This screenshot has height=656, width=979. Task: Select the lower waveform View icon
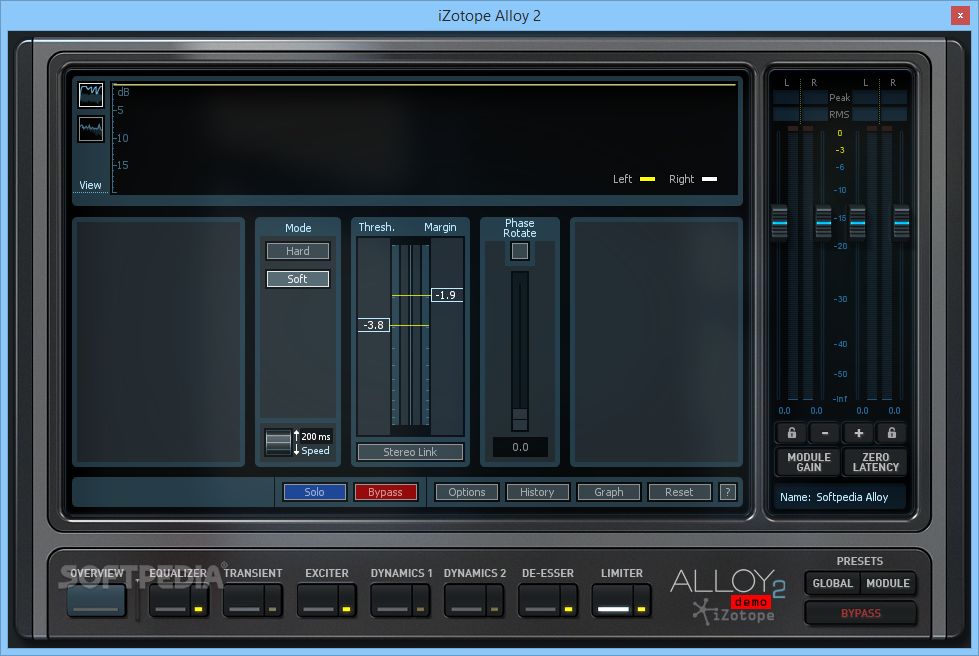[x=91, y=129]
